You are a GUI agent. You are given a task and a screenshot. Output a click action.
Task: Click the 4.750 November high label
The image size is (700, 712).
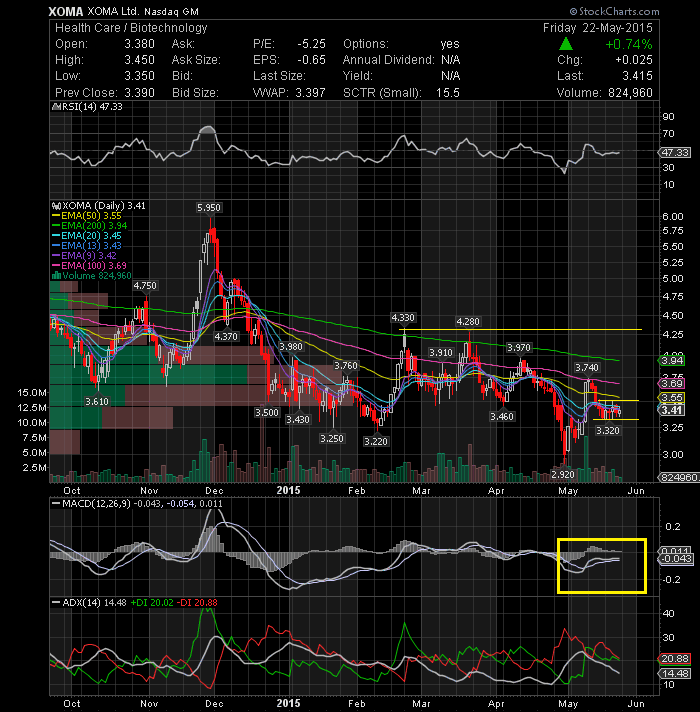(x=145, y=286)
